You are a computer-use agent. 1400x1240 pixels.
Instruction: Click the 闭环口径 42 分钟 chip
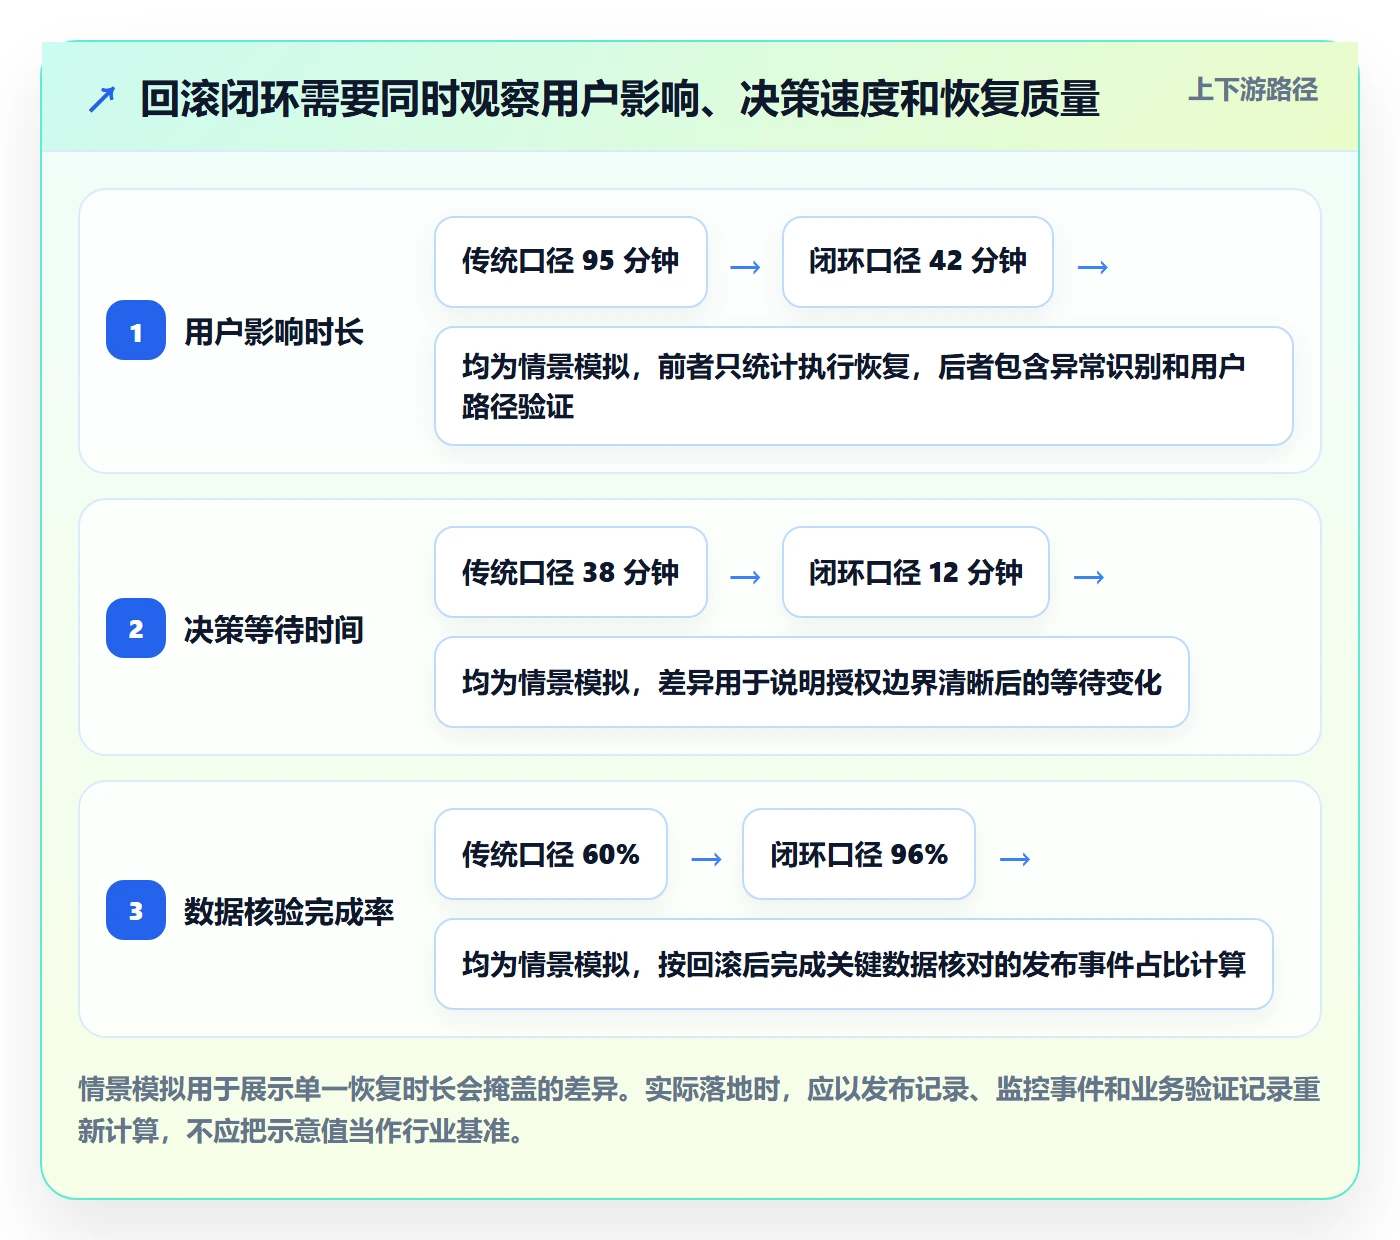(918, 262)
